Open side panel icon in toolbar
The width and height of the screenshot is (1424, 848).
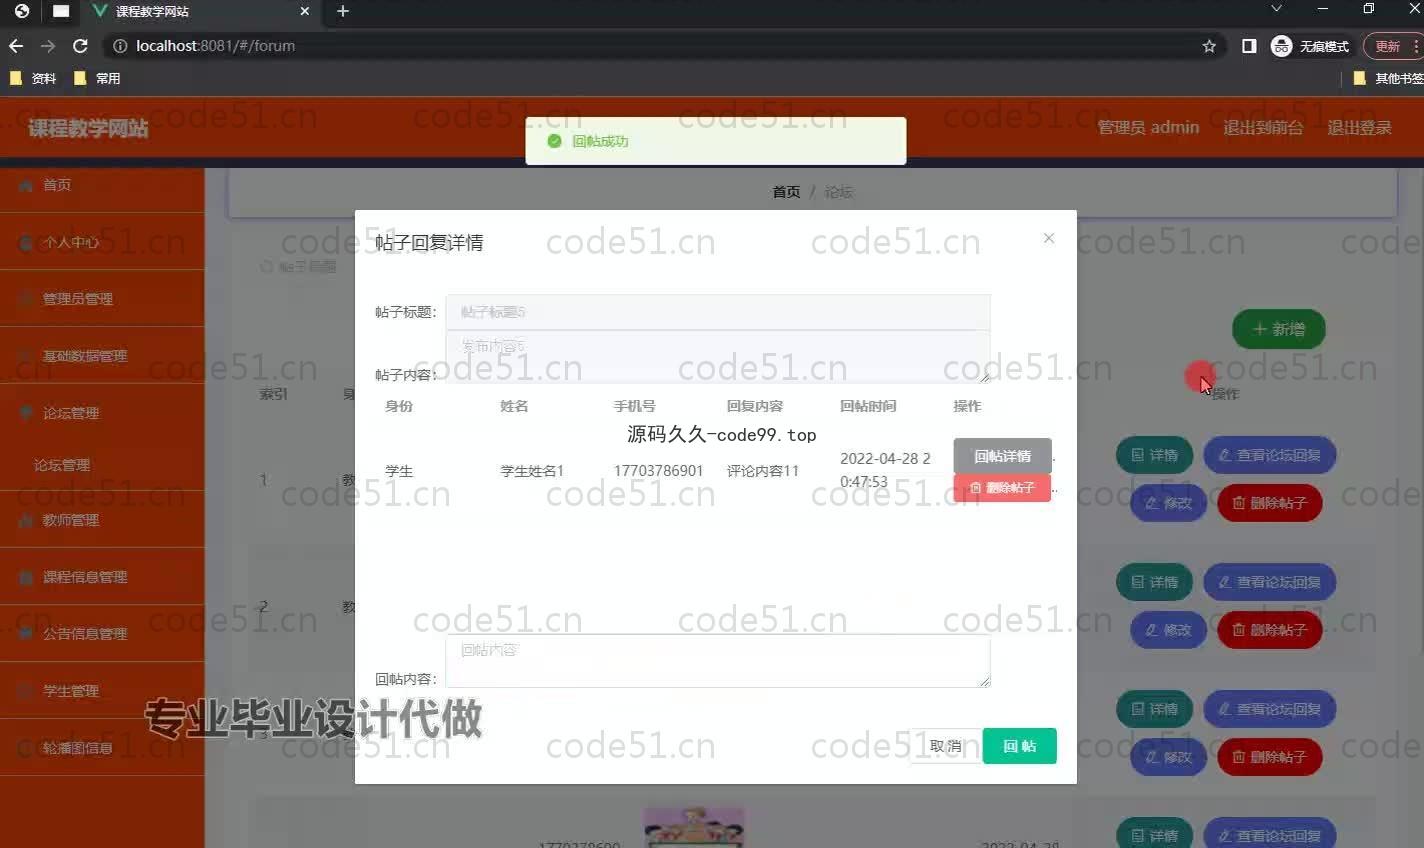pos(1249,46)
